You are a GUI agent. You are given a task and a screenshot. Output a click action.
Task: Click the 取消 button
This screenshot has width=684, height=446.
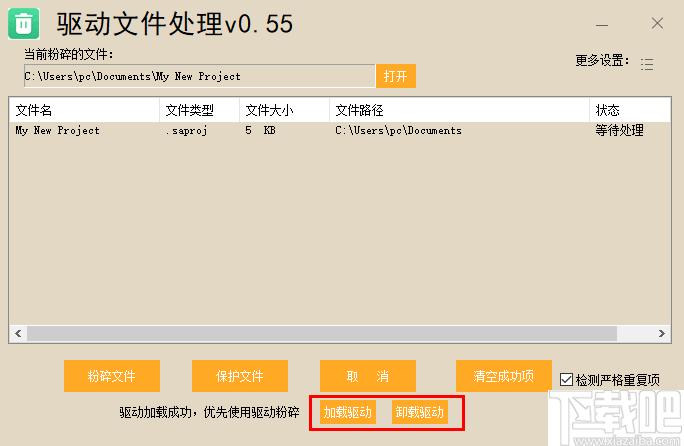[367, 376]
